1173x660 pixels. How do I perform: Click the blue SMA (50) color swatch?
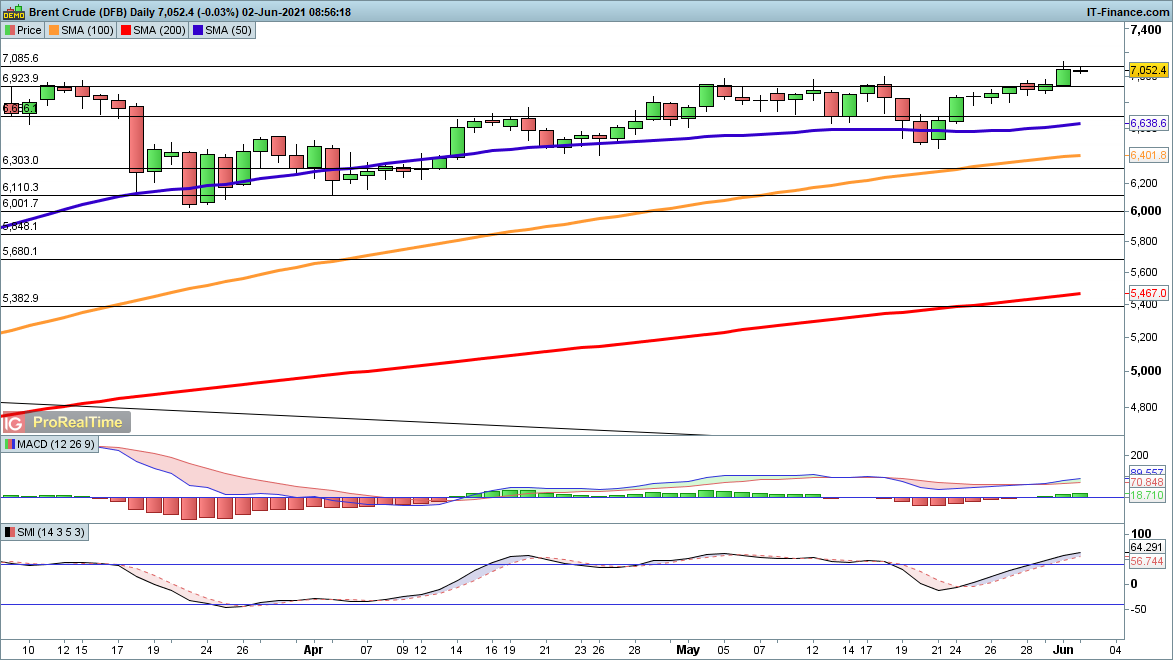tap(199, 31)
